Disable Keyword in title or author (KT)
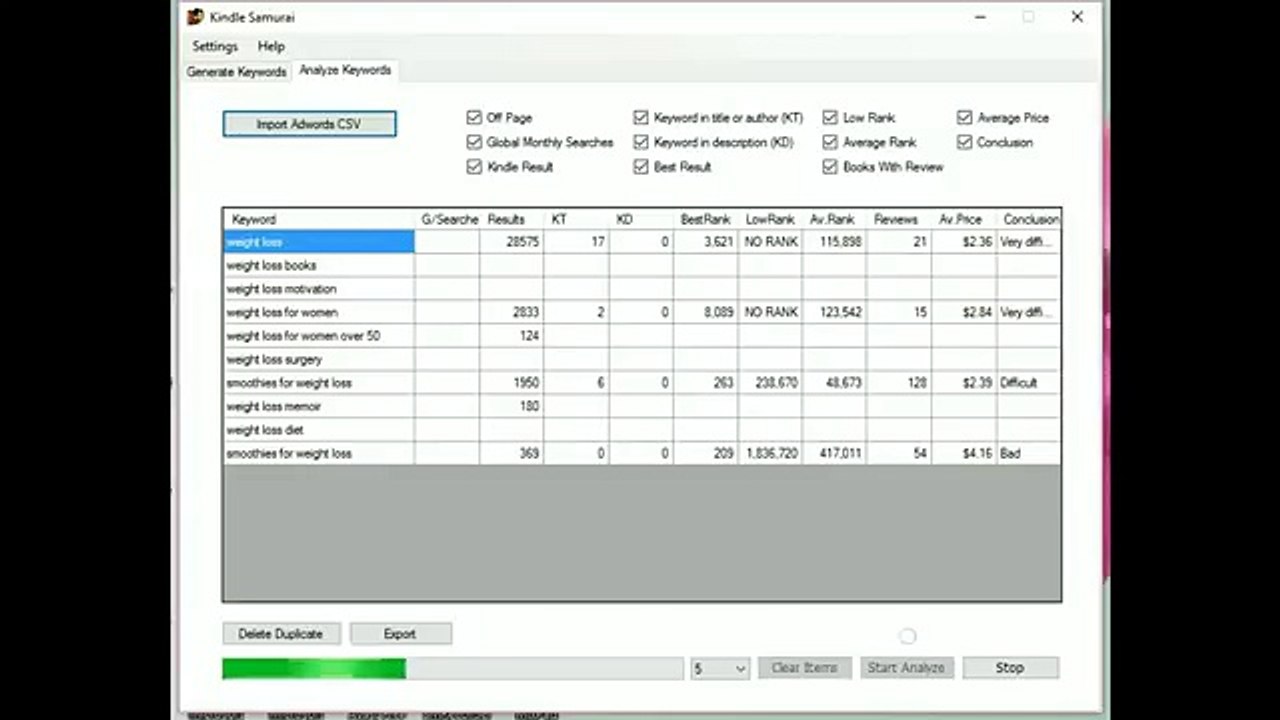 641,118
